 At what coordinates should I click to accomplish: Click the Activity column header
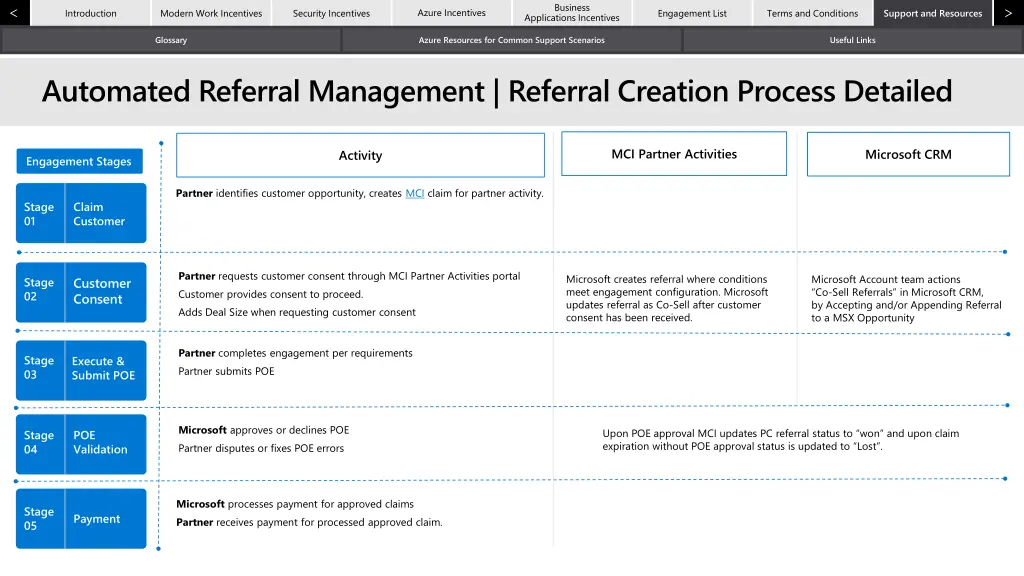(360, 155)
